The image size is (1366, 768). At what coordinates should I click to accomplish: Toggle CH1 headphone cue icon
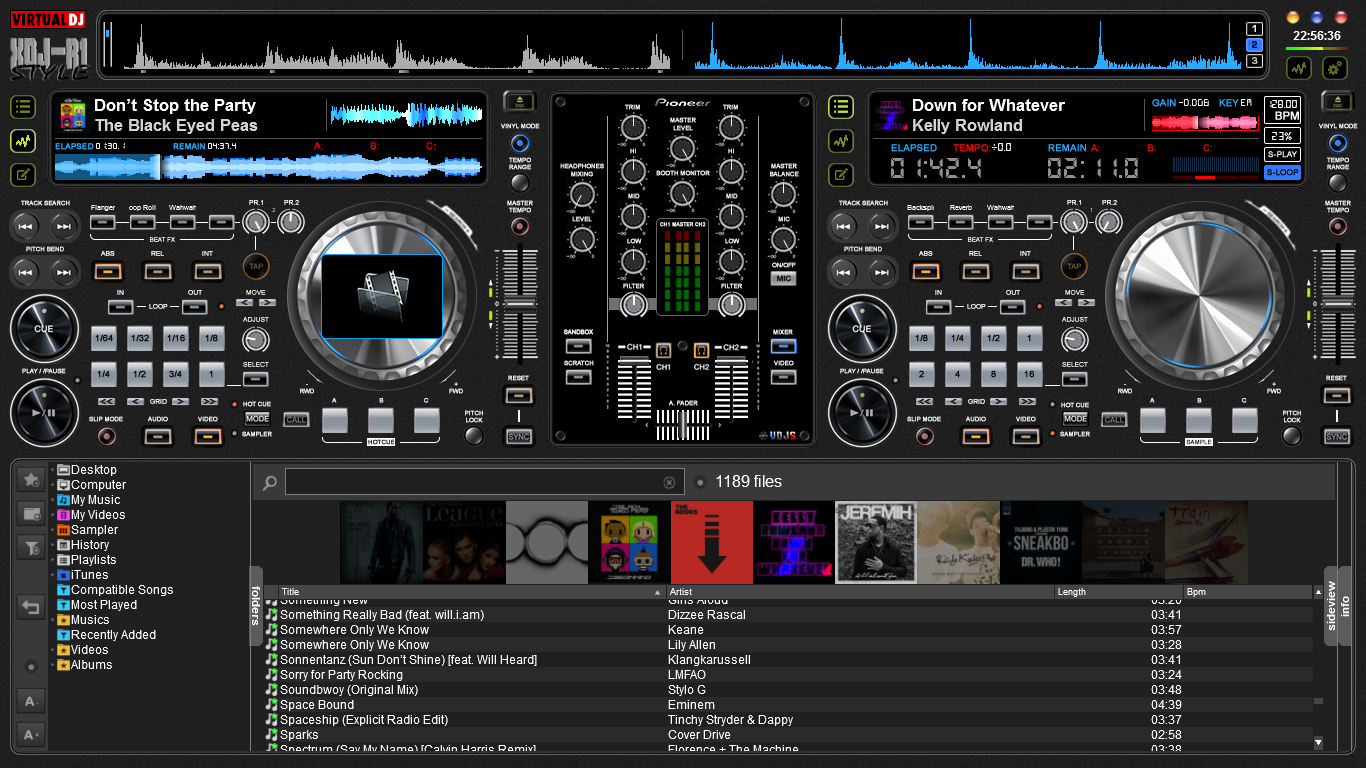pyautogui.click(x=663, y=351)
